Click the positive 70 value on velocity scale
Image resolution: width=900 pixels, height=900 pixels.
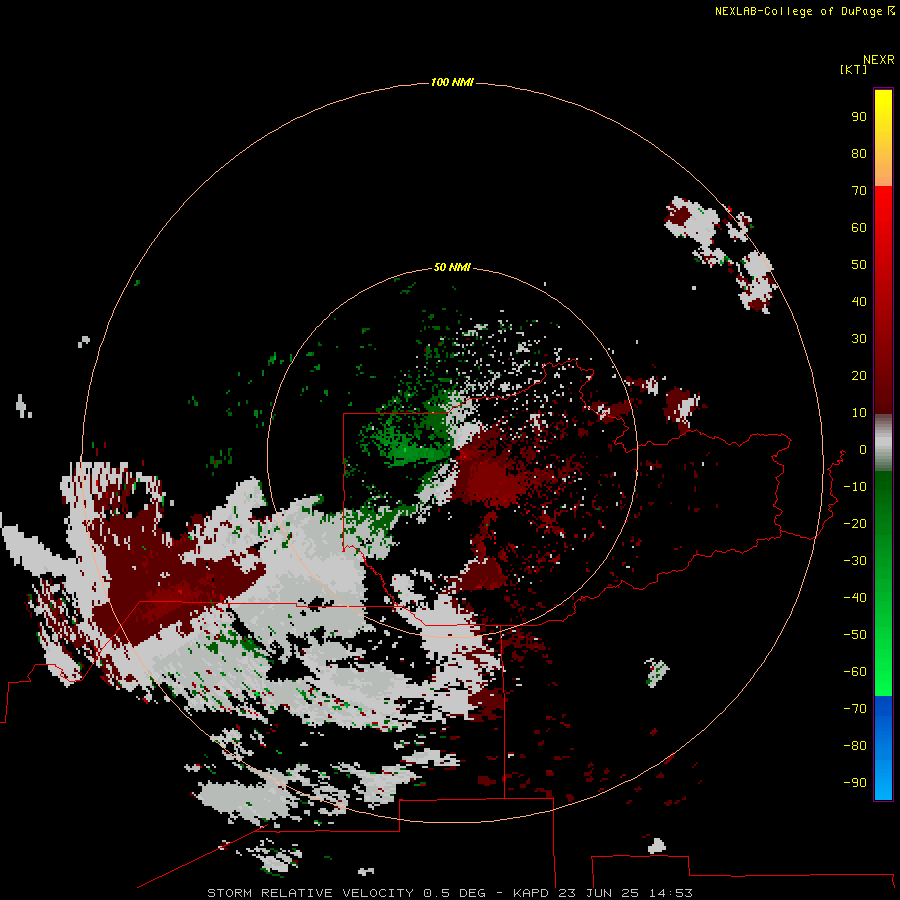pos(859,191)
